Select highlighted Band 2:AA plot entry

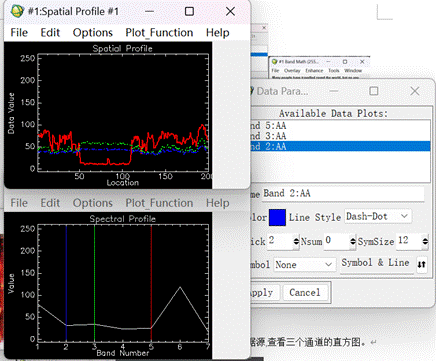(340, 146)
